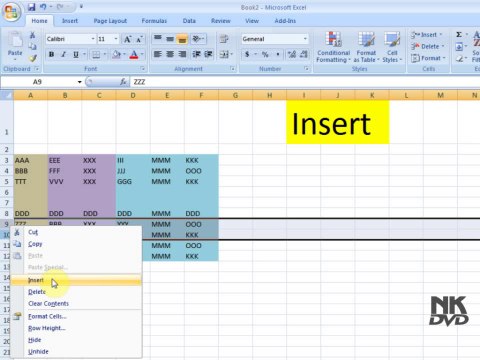Set middle vertical alignment
This screenshot has height=360, width=480.
point(170,39)
